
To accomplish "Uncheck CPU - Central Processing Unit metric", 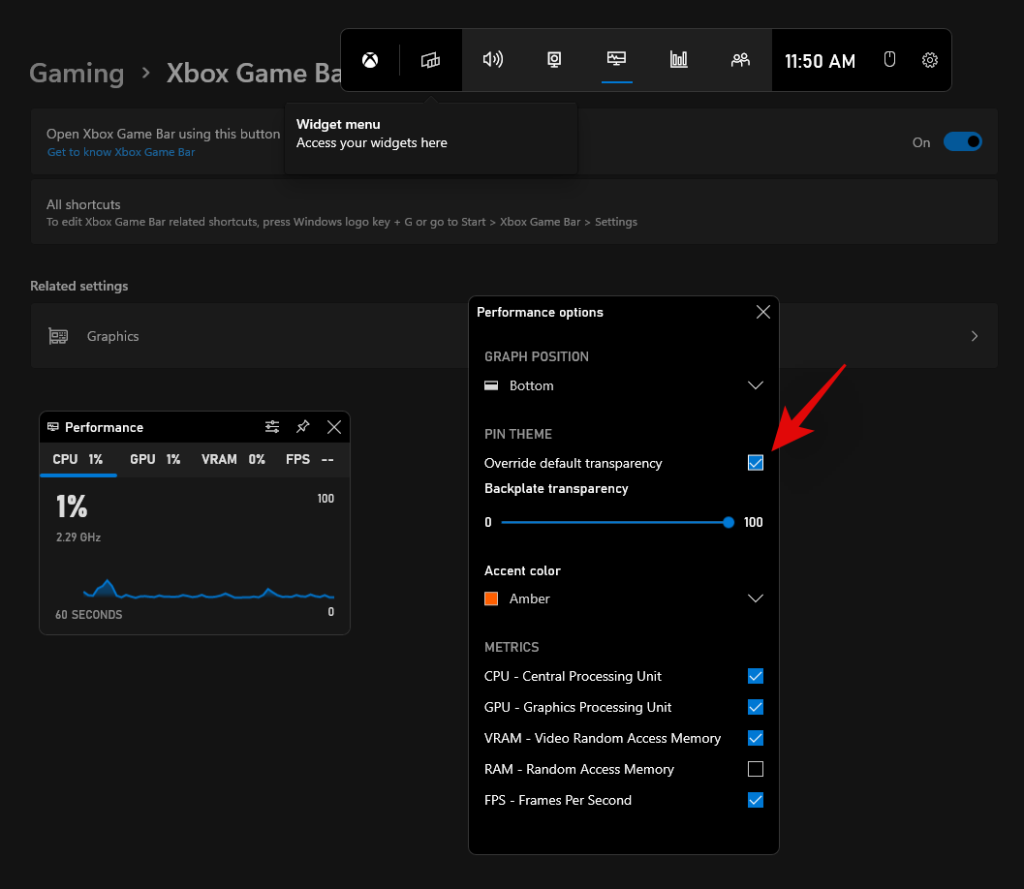I will pyautogui.click(x=756, y=676).
